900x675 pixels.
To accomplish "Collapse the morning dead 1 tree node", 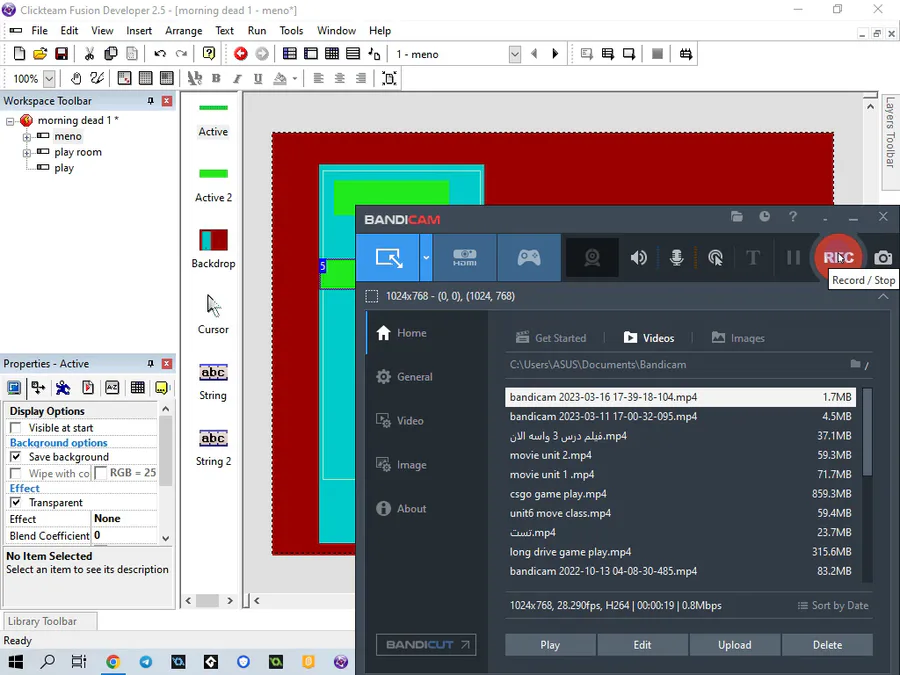I will 10,121.
